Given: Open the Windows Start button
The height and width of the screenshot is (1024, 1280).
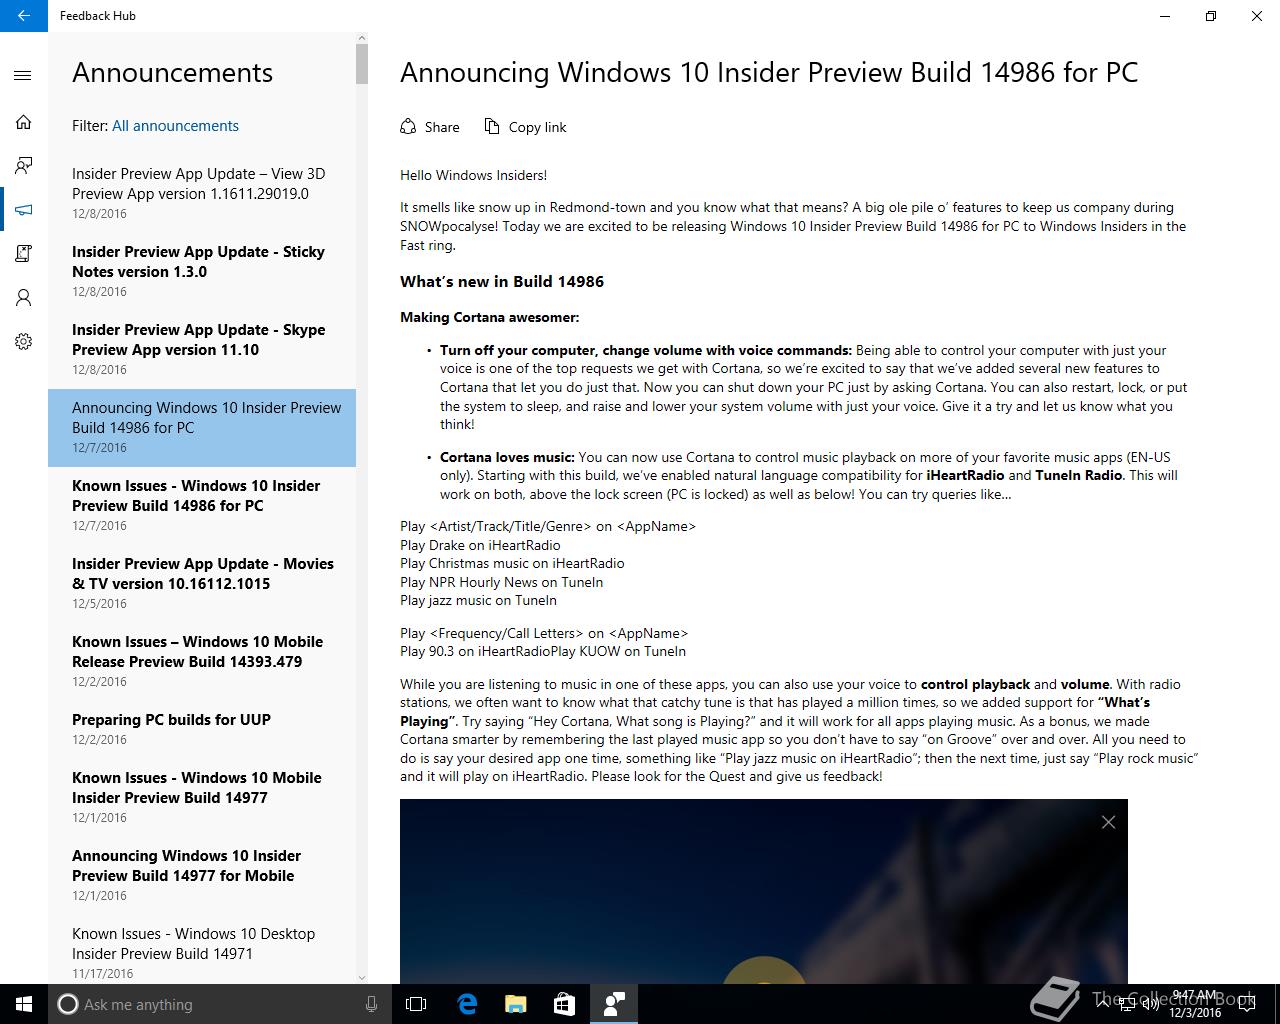Looking at the screenshot, I should coord(24,1004).
